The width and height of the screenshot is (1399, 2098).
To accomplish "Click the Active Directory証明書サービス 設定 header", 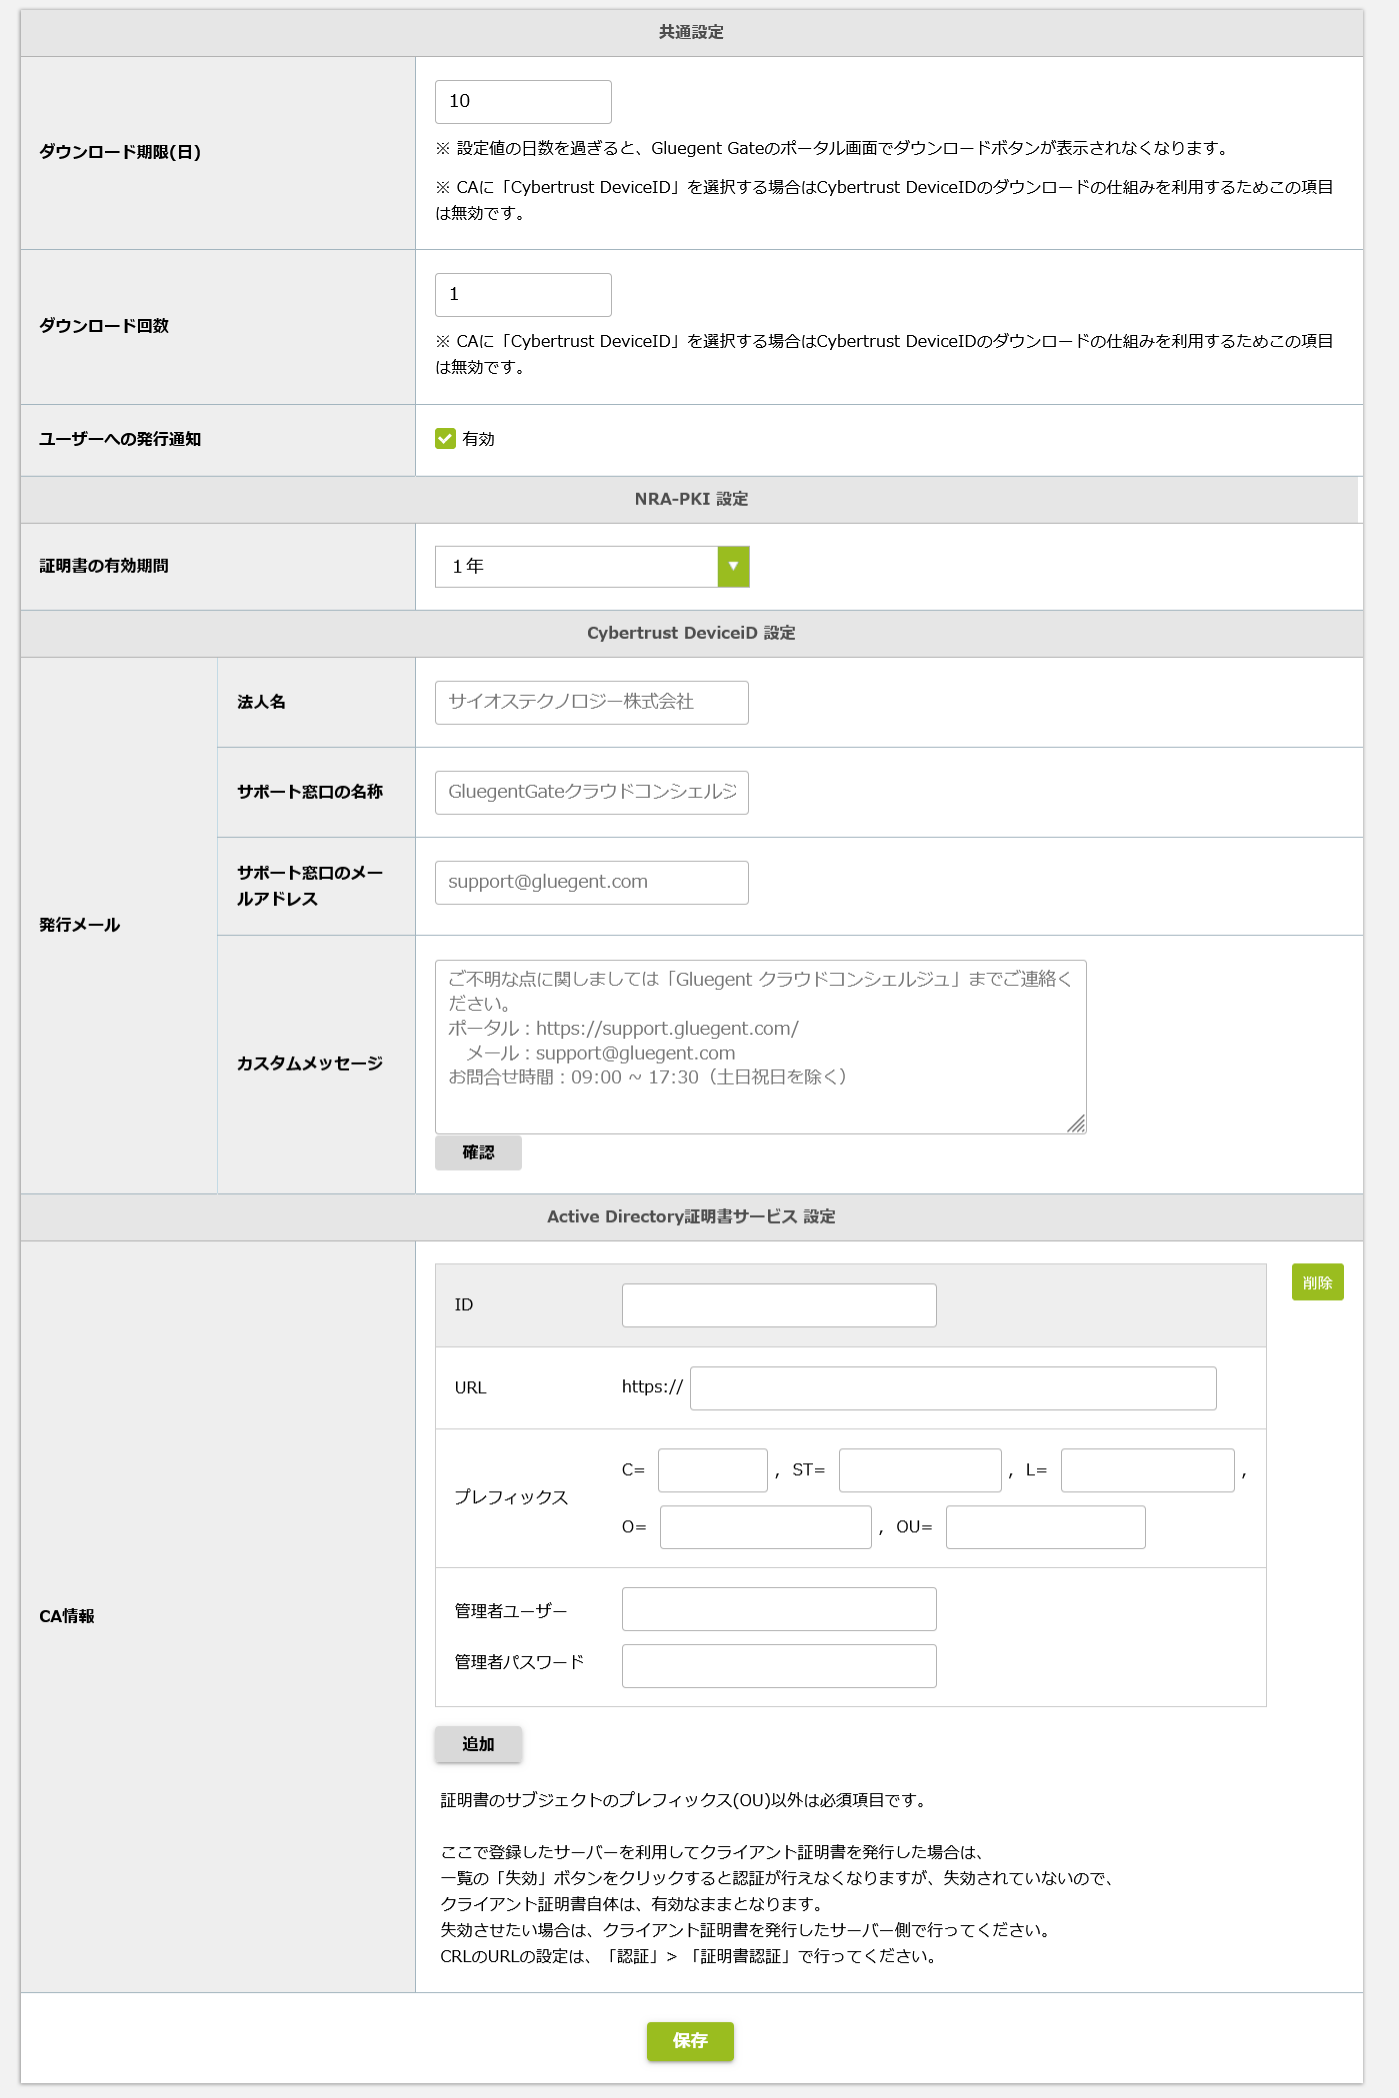I will [691, 1218].
